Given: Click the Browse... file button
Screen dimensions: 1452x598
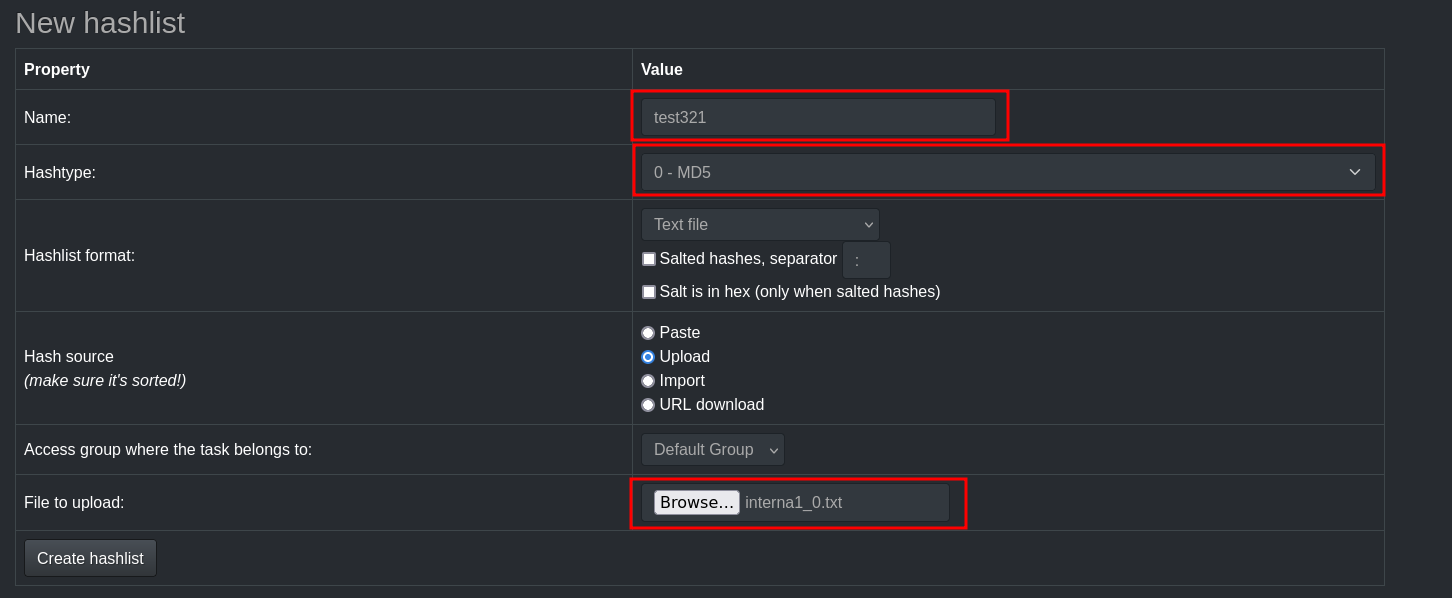Looking at the screenshot, I should 697,502.
